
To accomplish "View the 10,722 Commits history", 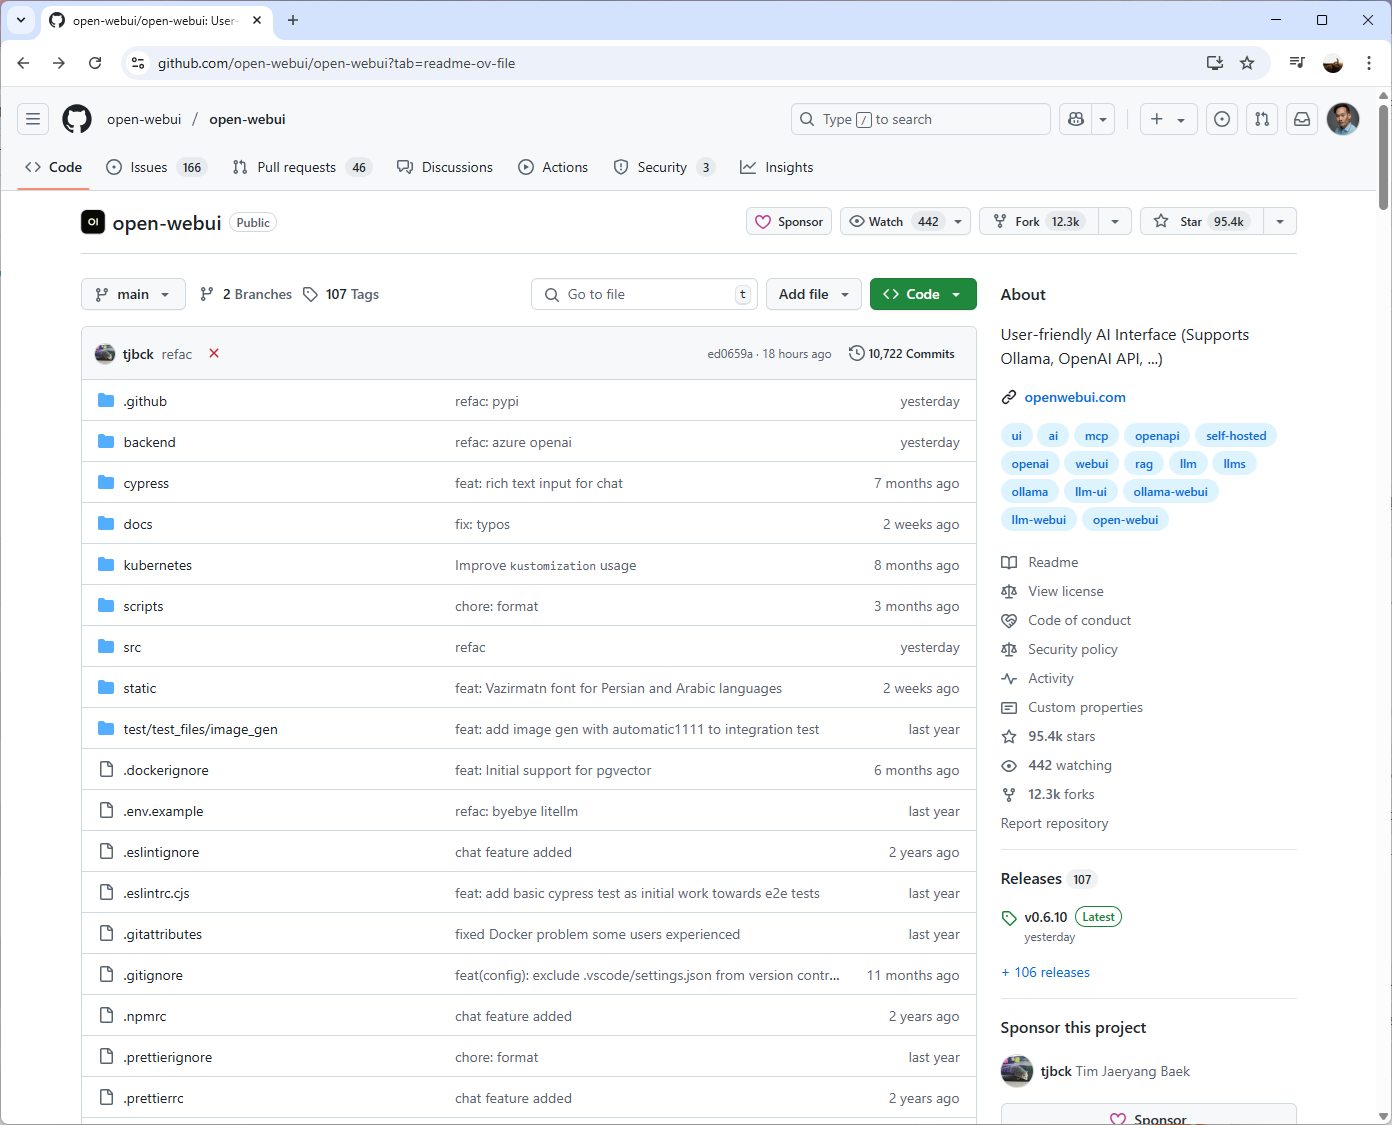I will [x=901, y=353].
